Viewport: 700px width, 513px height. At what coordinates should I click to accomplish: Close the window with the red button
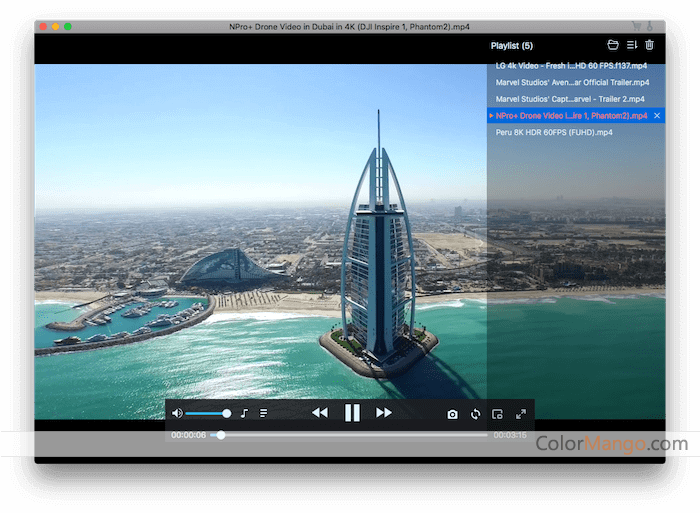(43, 26)
